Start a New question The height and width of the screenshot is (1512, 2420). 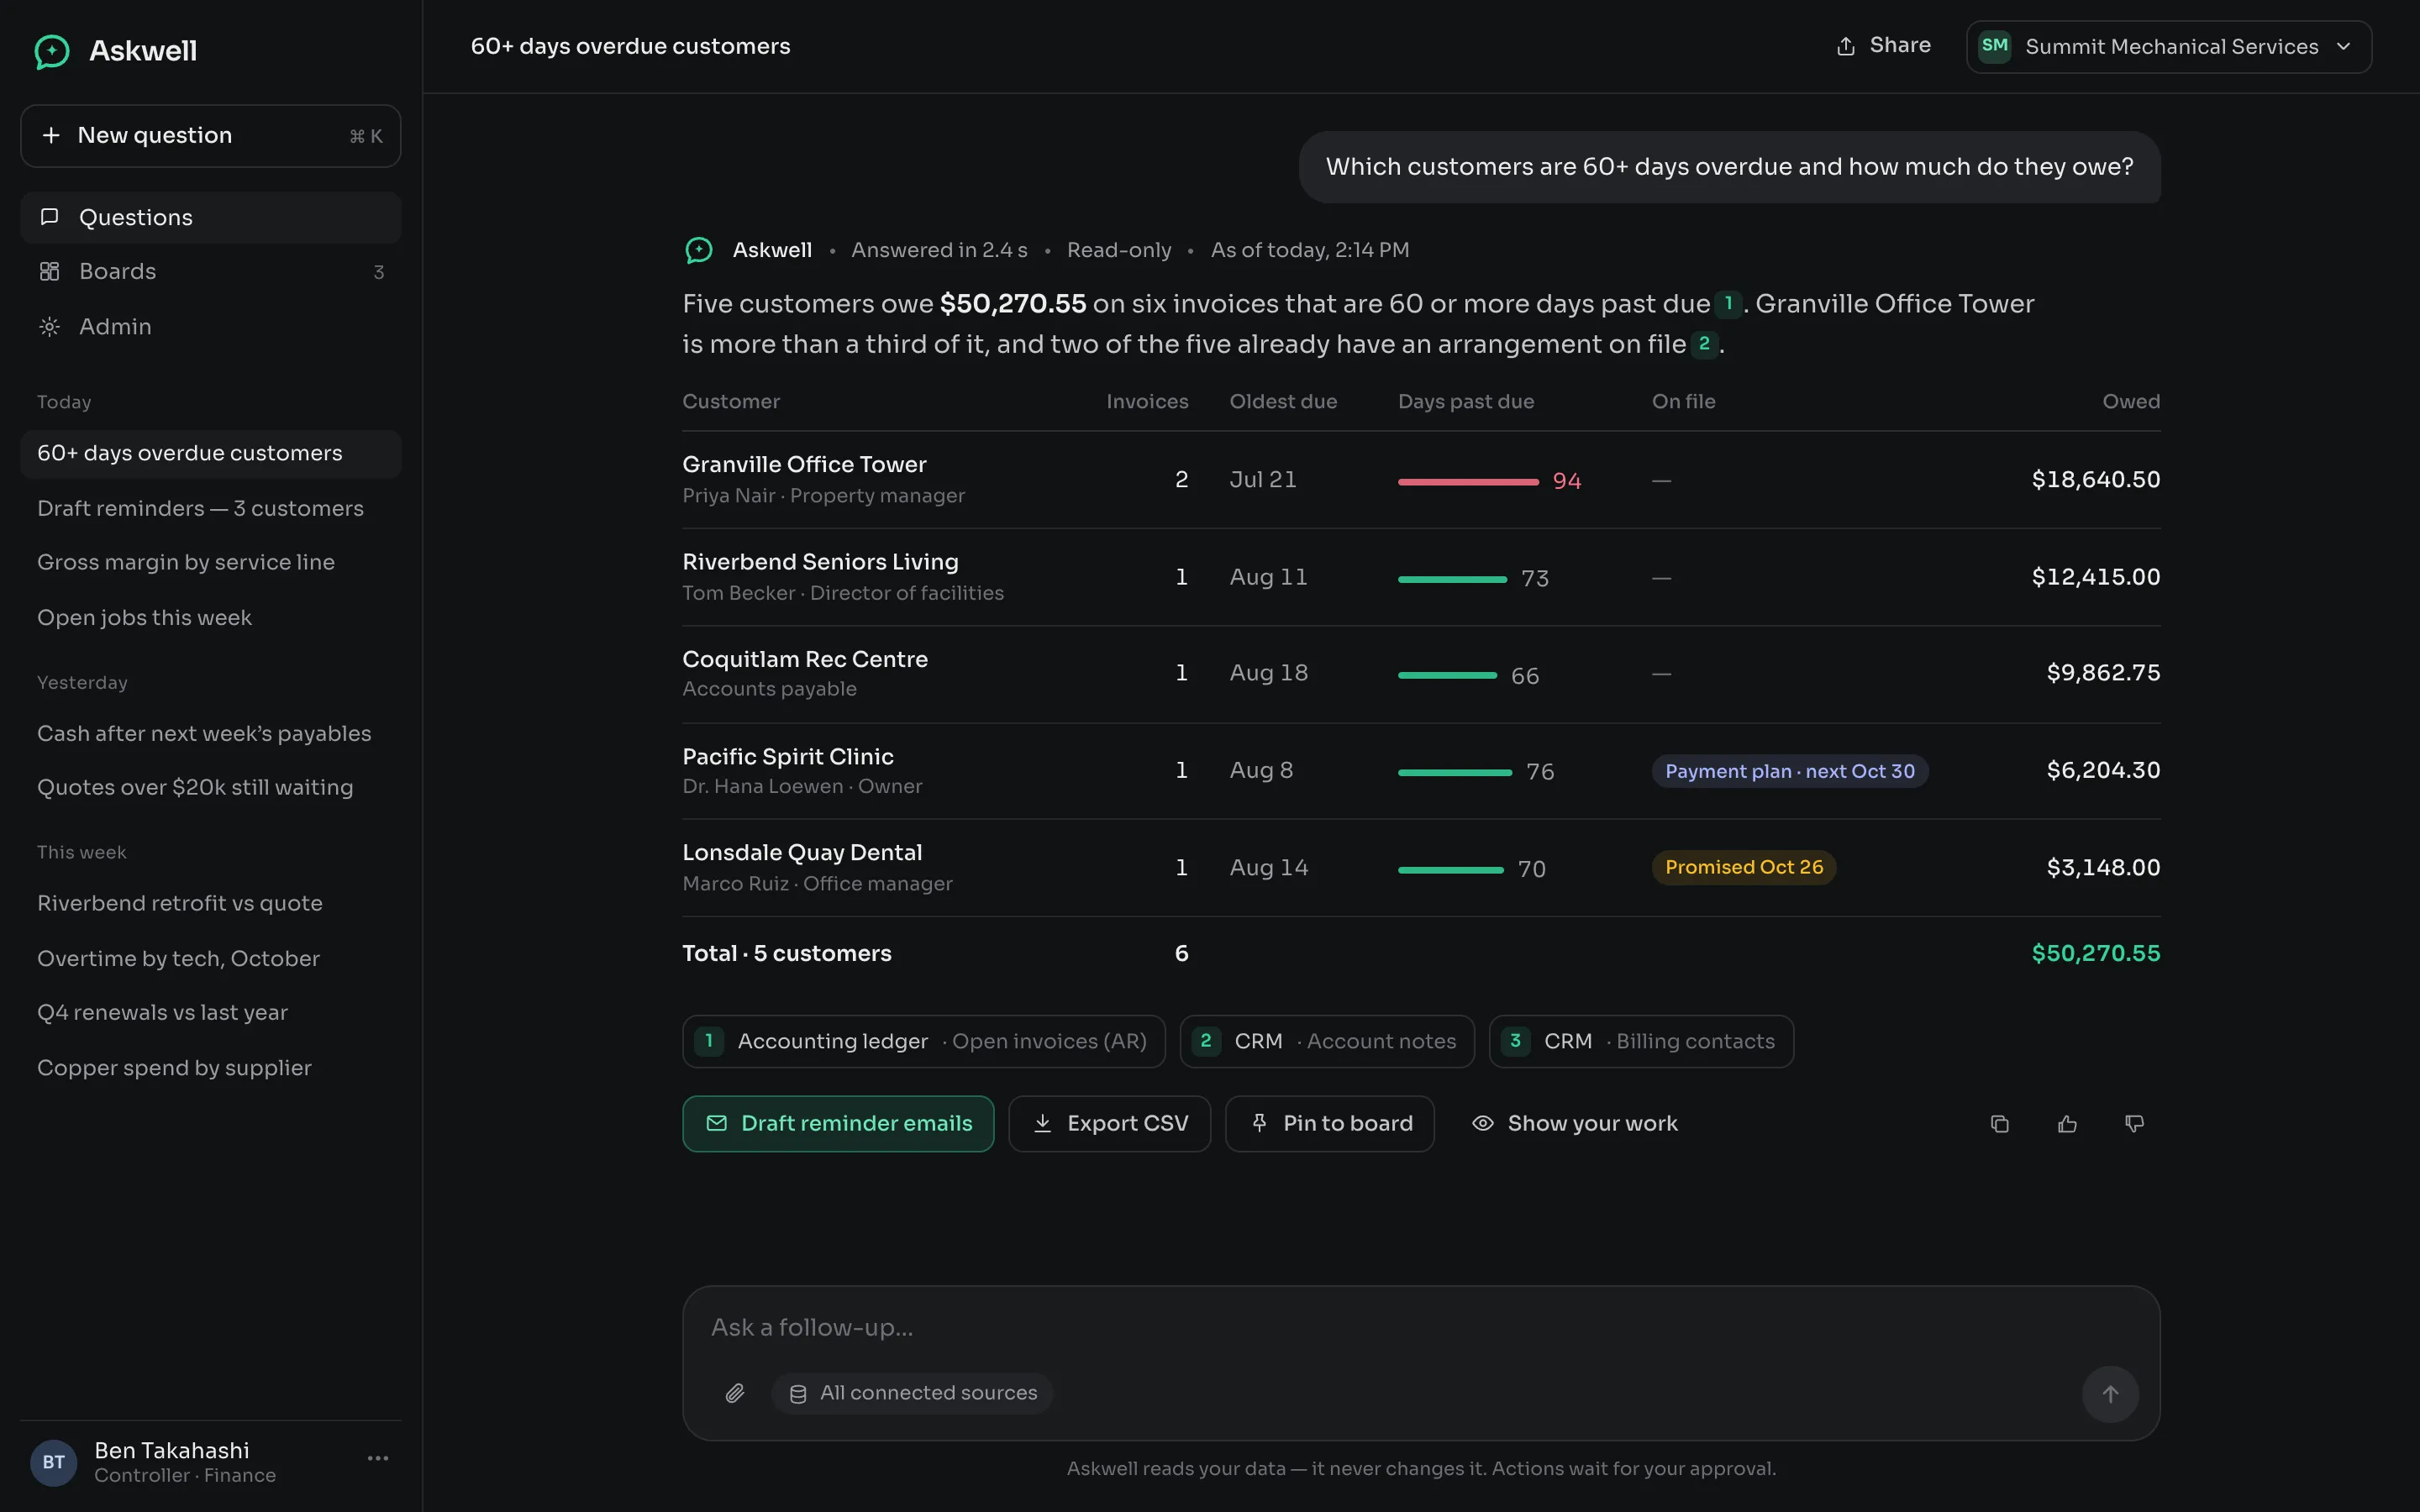[x=210, y=136]
